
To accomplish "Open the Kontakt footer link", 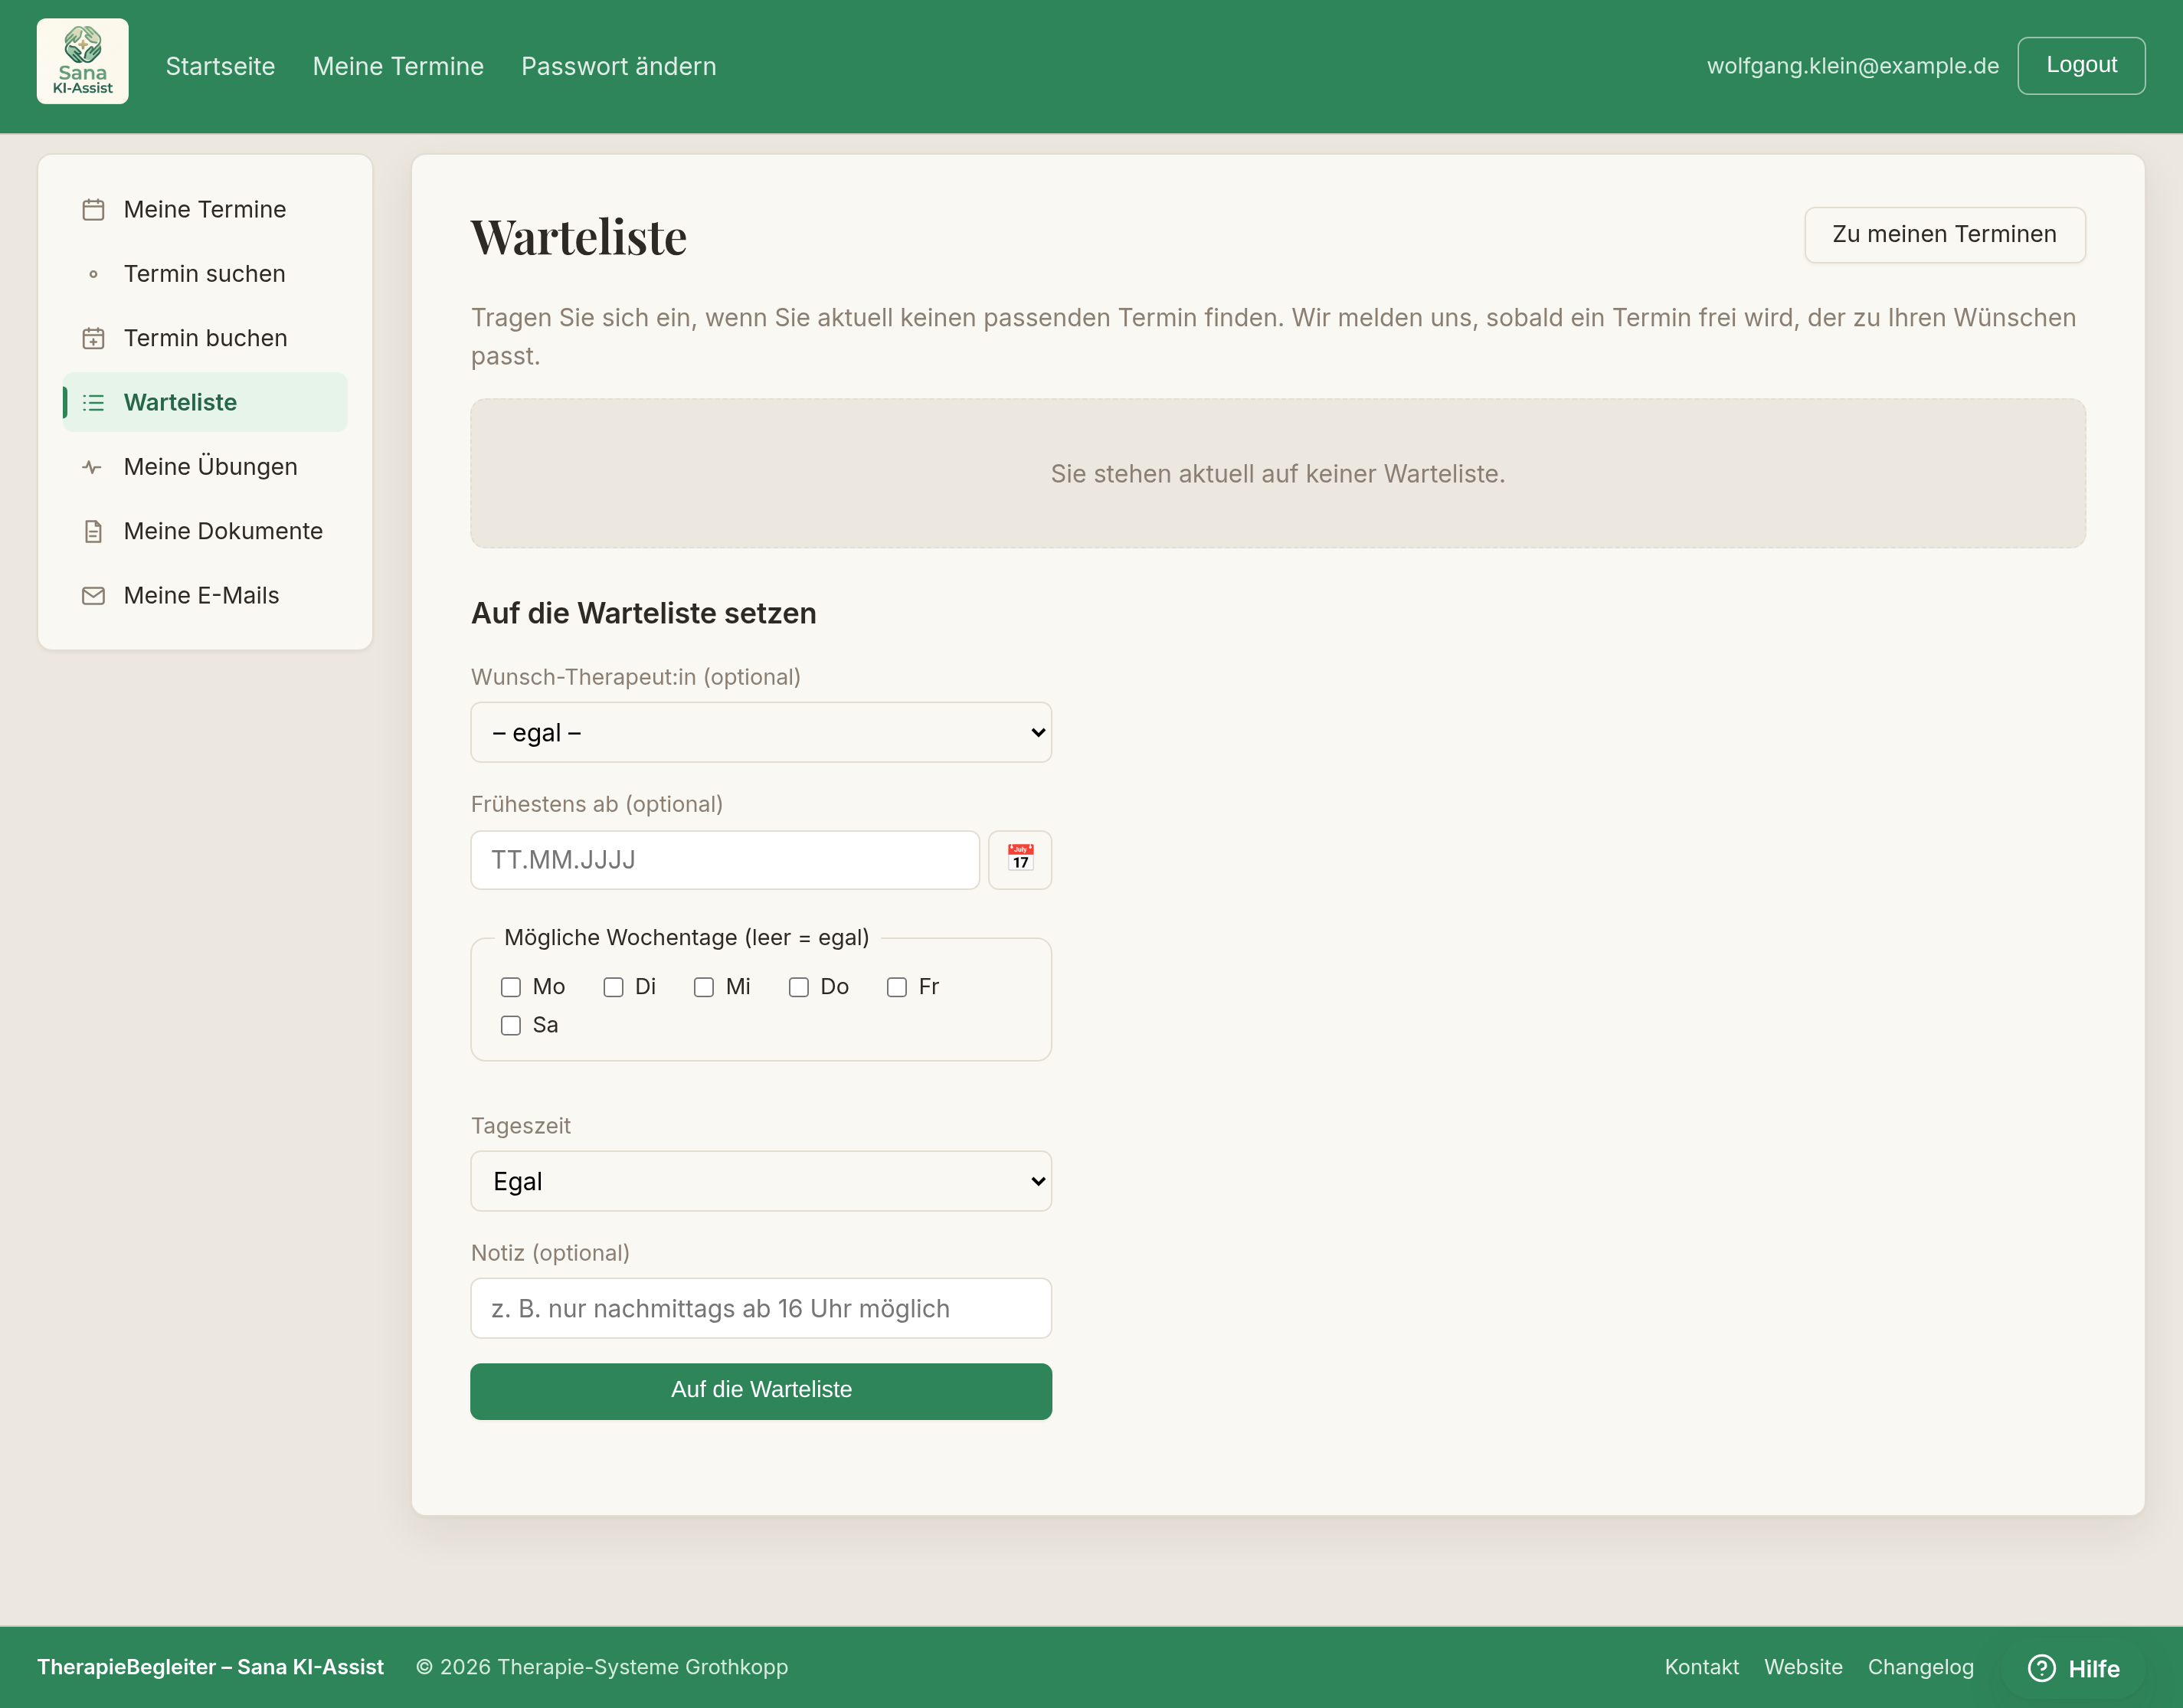I will tap(1701, 1668).
